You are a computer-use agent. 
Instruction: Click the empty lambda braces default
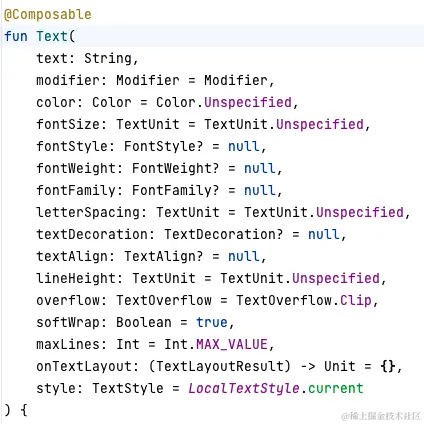(388, 366)
